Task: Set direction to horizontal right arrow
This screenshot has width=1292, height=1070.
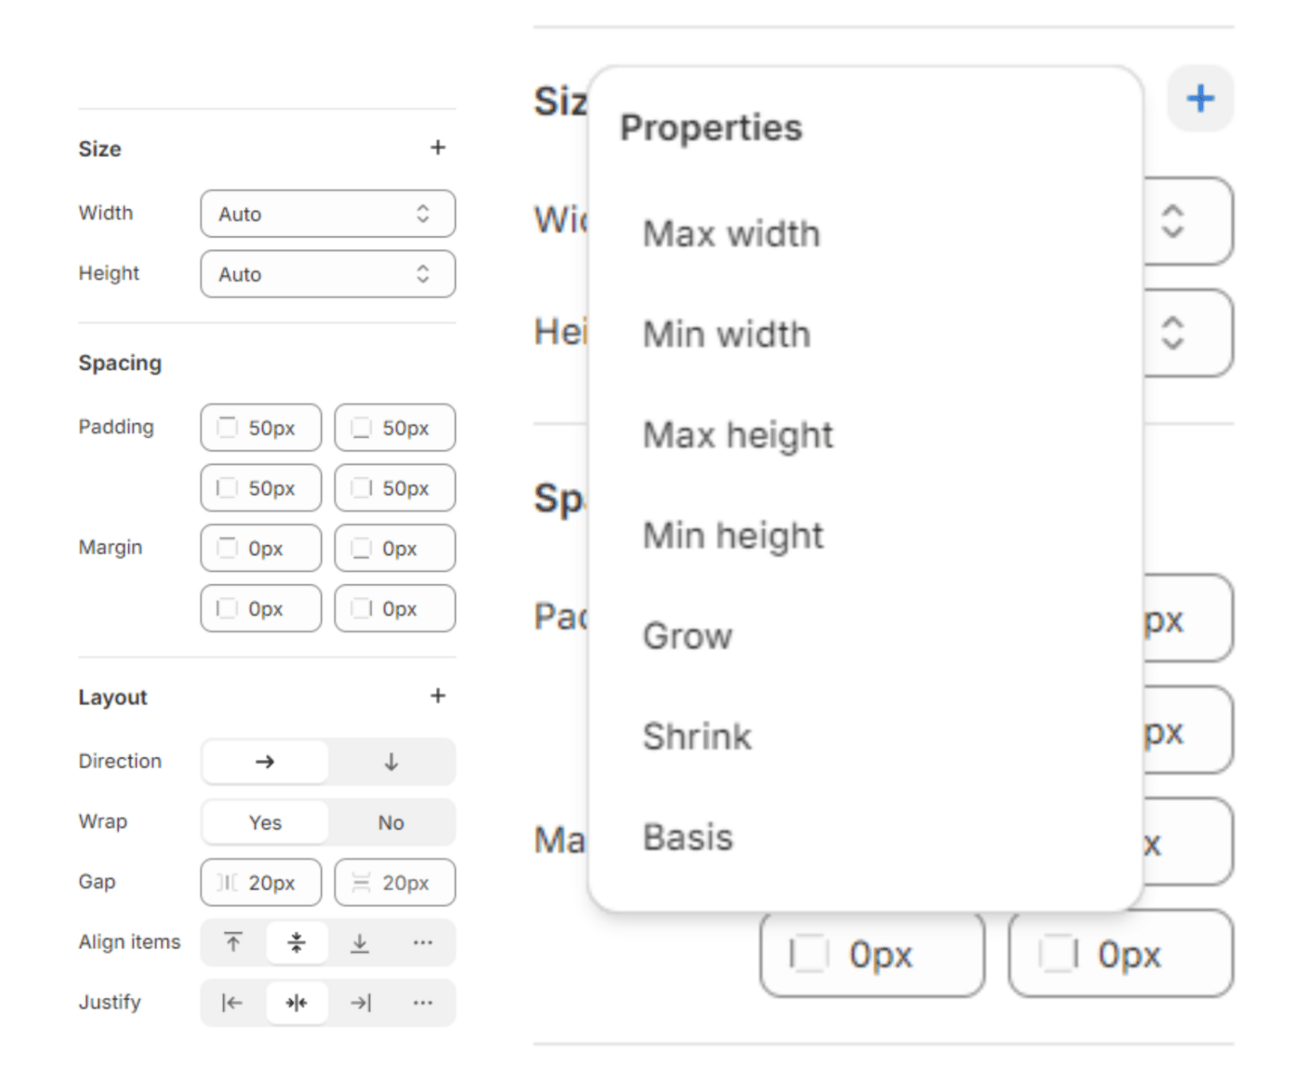Action: 265,762
